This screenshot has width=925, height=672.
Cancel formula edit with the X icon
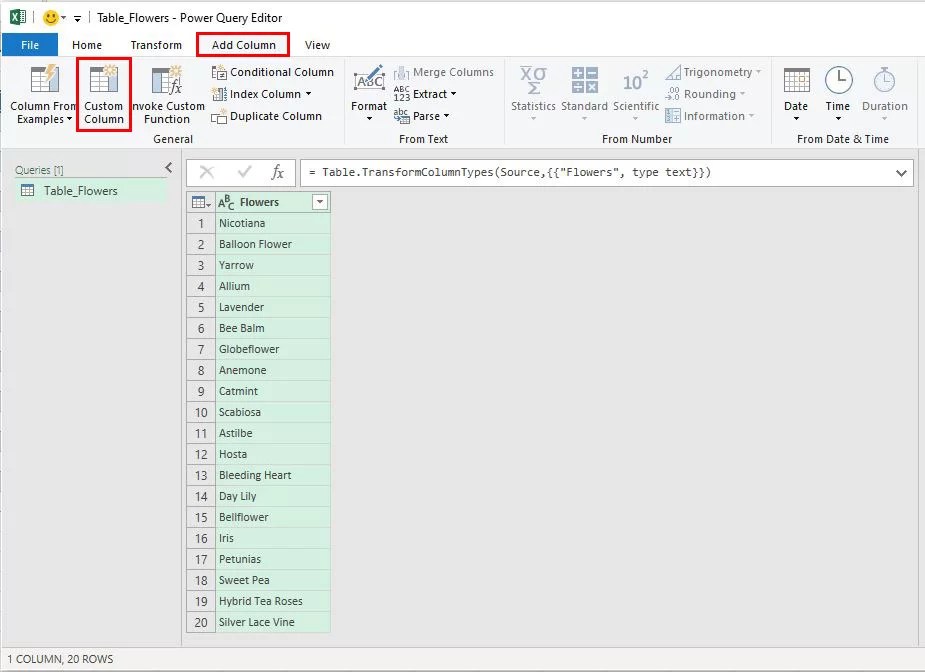[206, 172]
